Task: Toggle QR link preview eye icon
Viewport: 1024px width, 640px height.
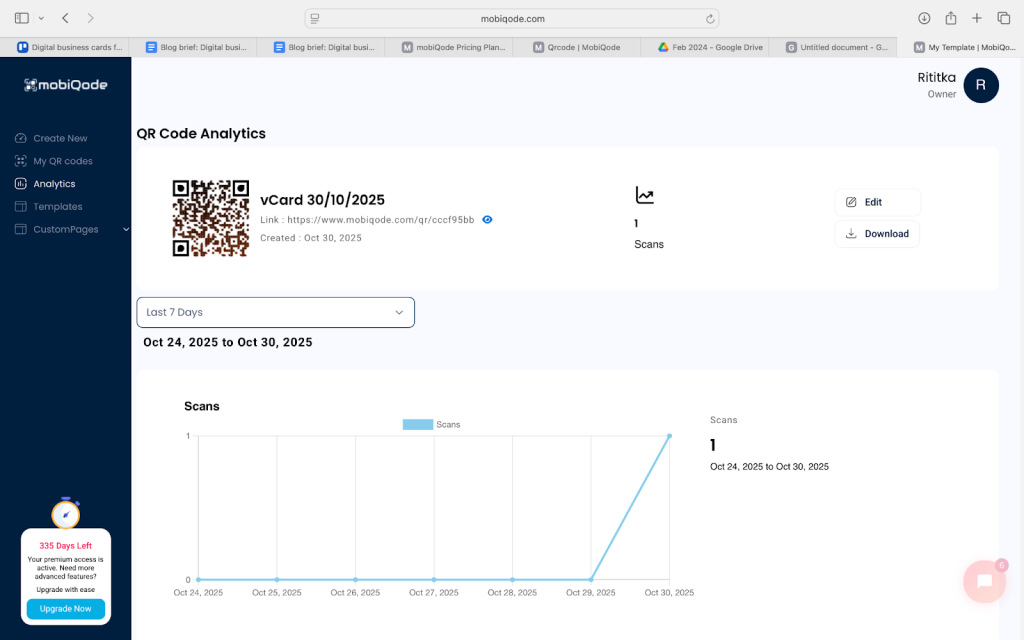Action: pos(488,219)
